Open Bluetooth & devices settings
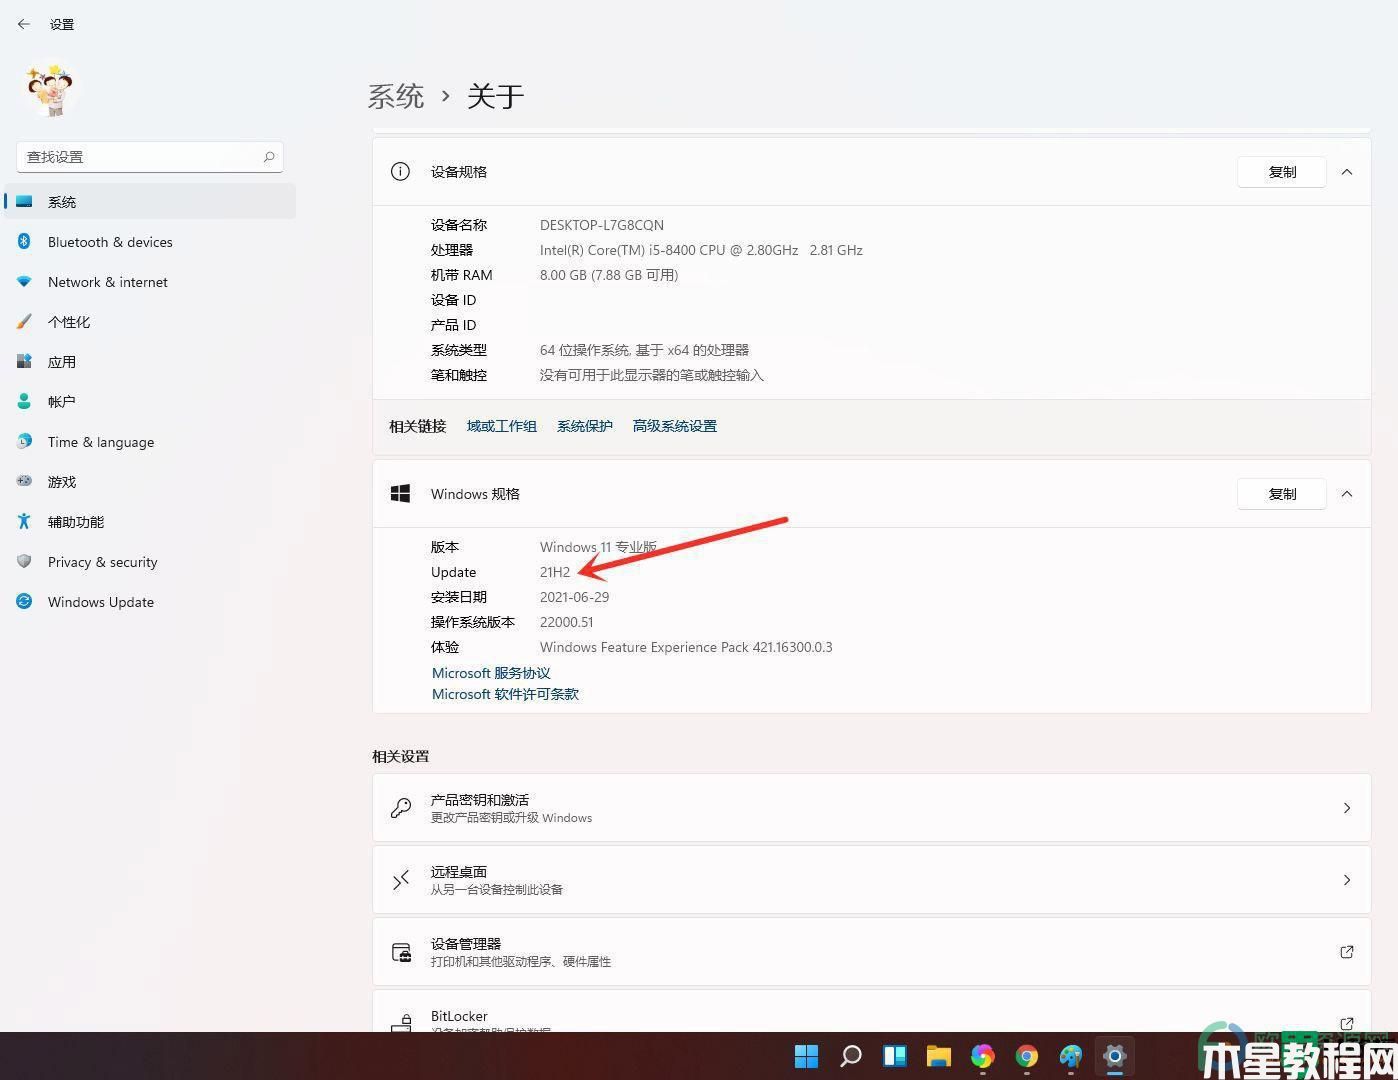Screen dimensions: 1398x1080 click(150, 242)
